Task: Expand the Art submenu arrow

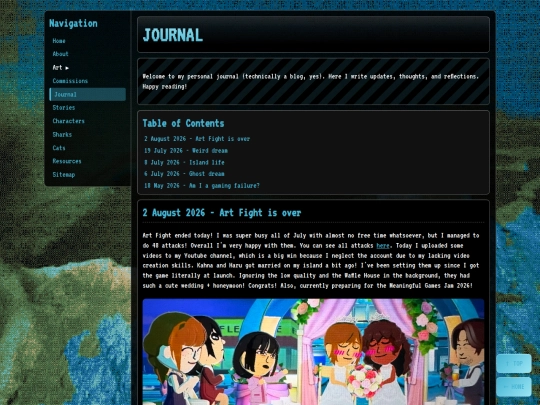Action: click(67, 68)
